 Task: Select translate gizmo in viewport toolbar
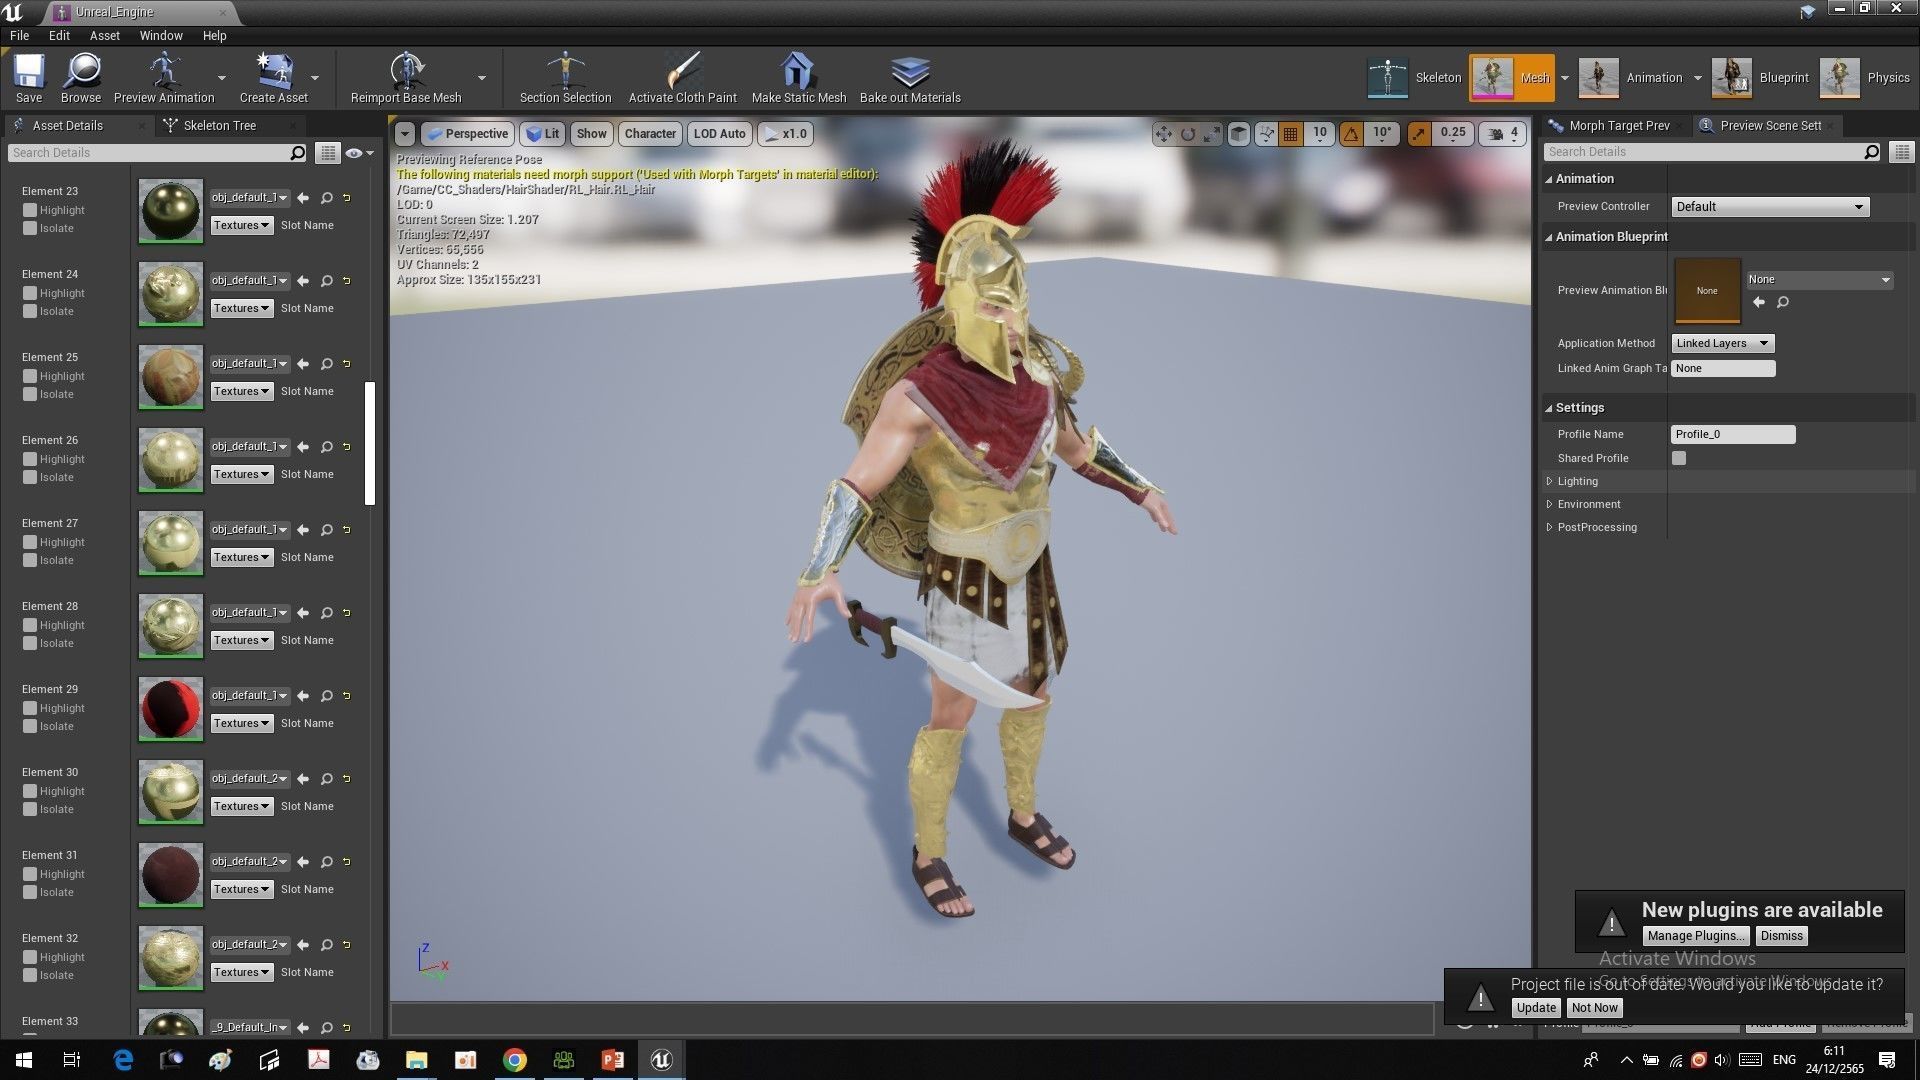1163,134
